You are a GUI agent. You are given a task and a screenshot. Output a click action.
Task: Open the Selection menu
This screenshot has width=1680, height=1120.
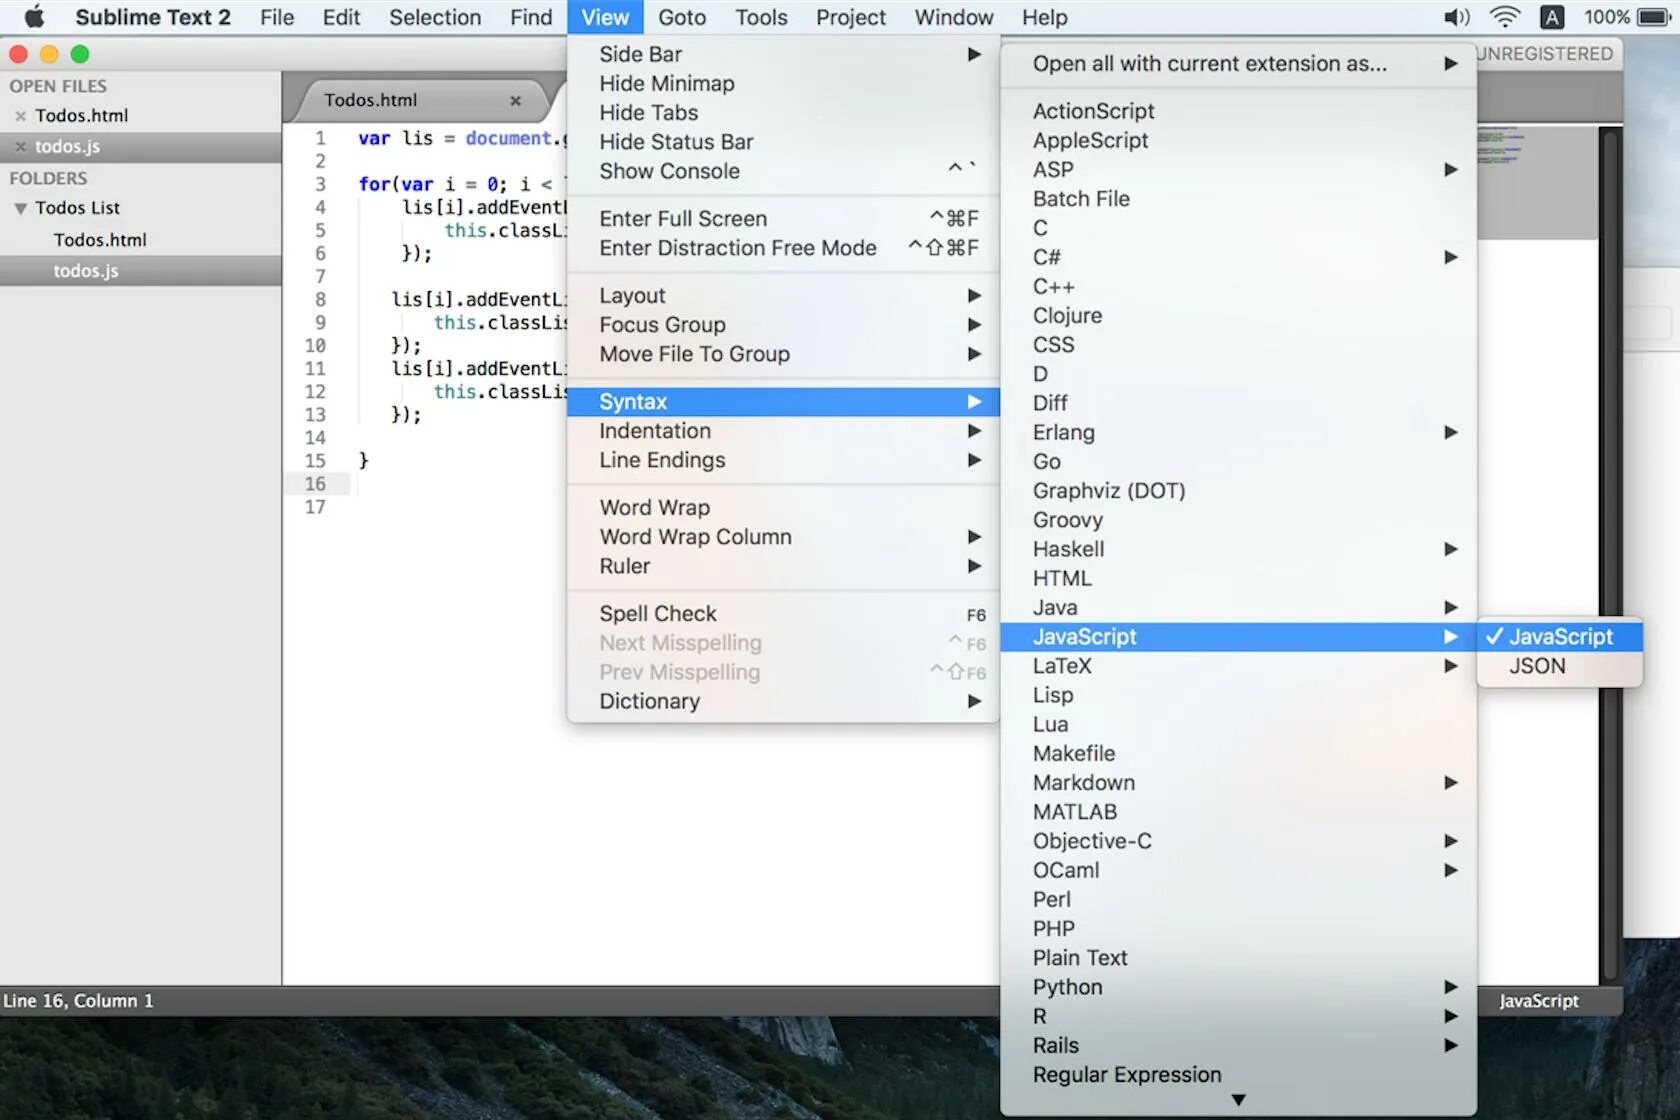pos(435,17)
